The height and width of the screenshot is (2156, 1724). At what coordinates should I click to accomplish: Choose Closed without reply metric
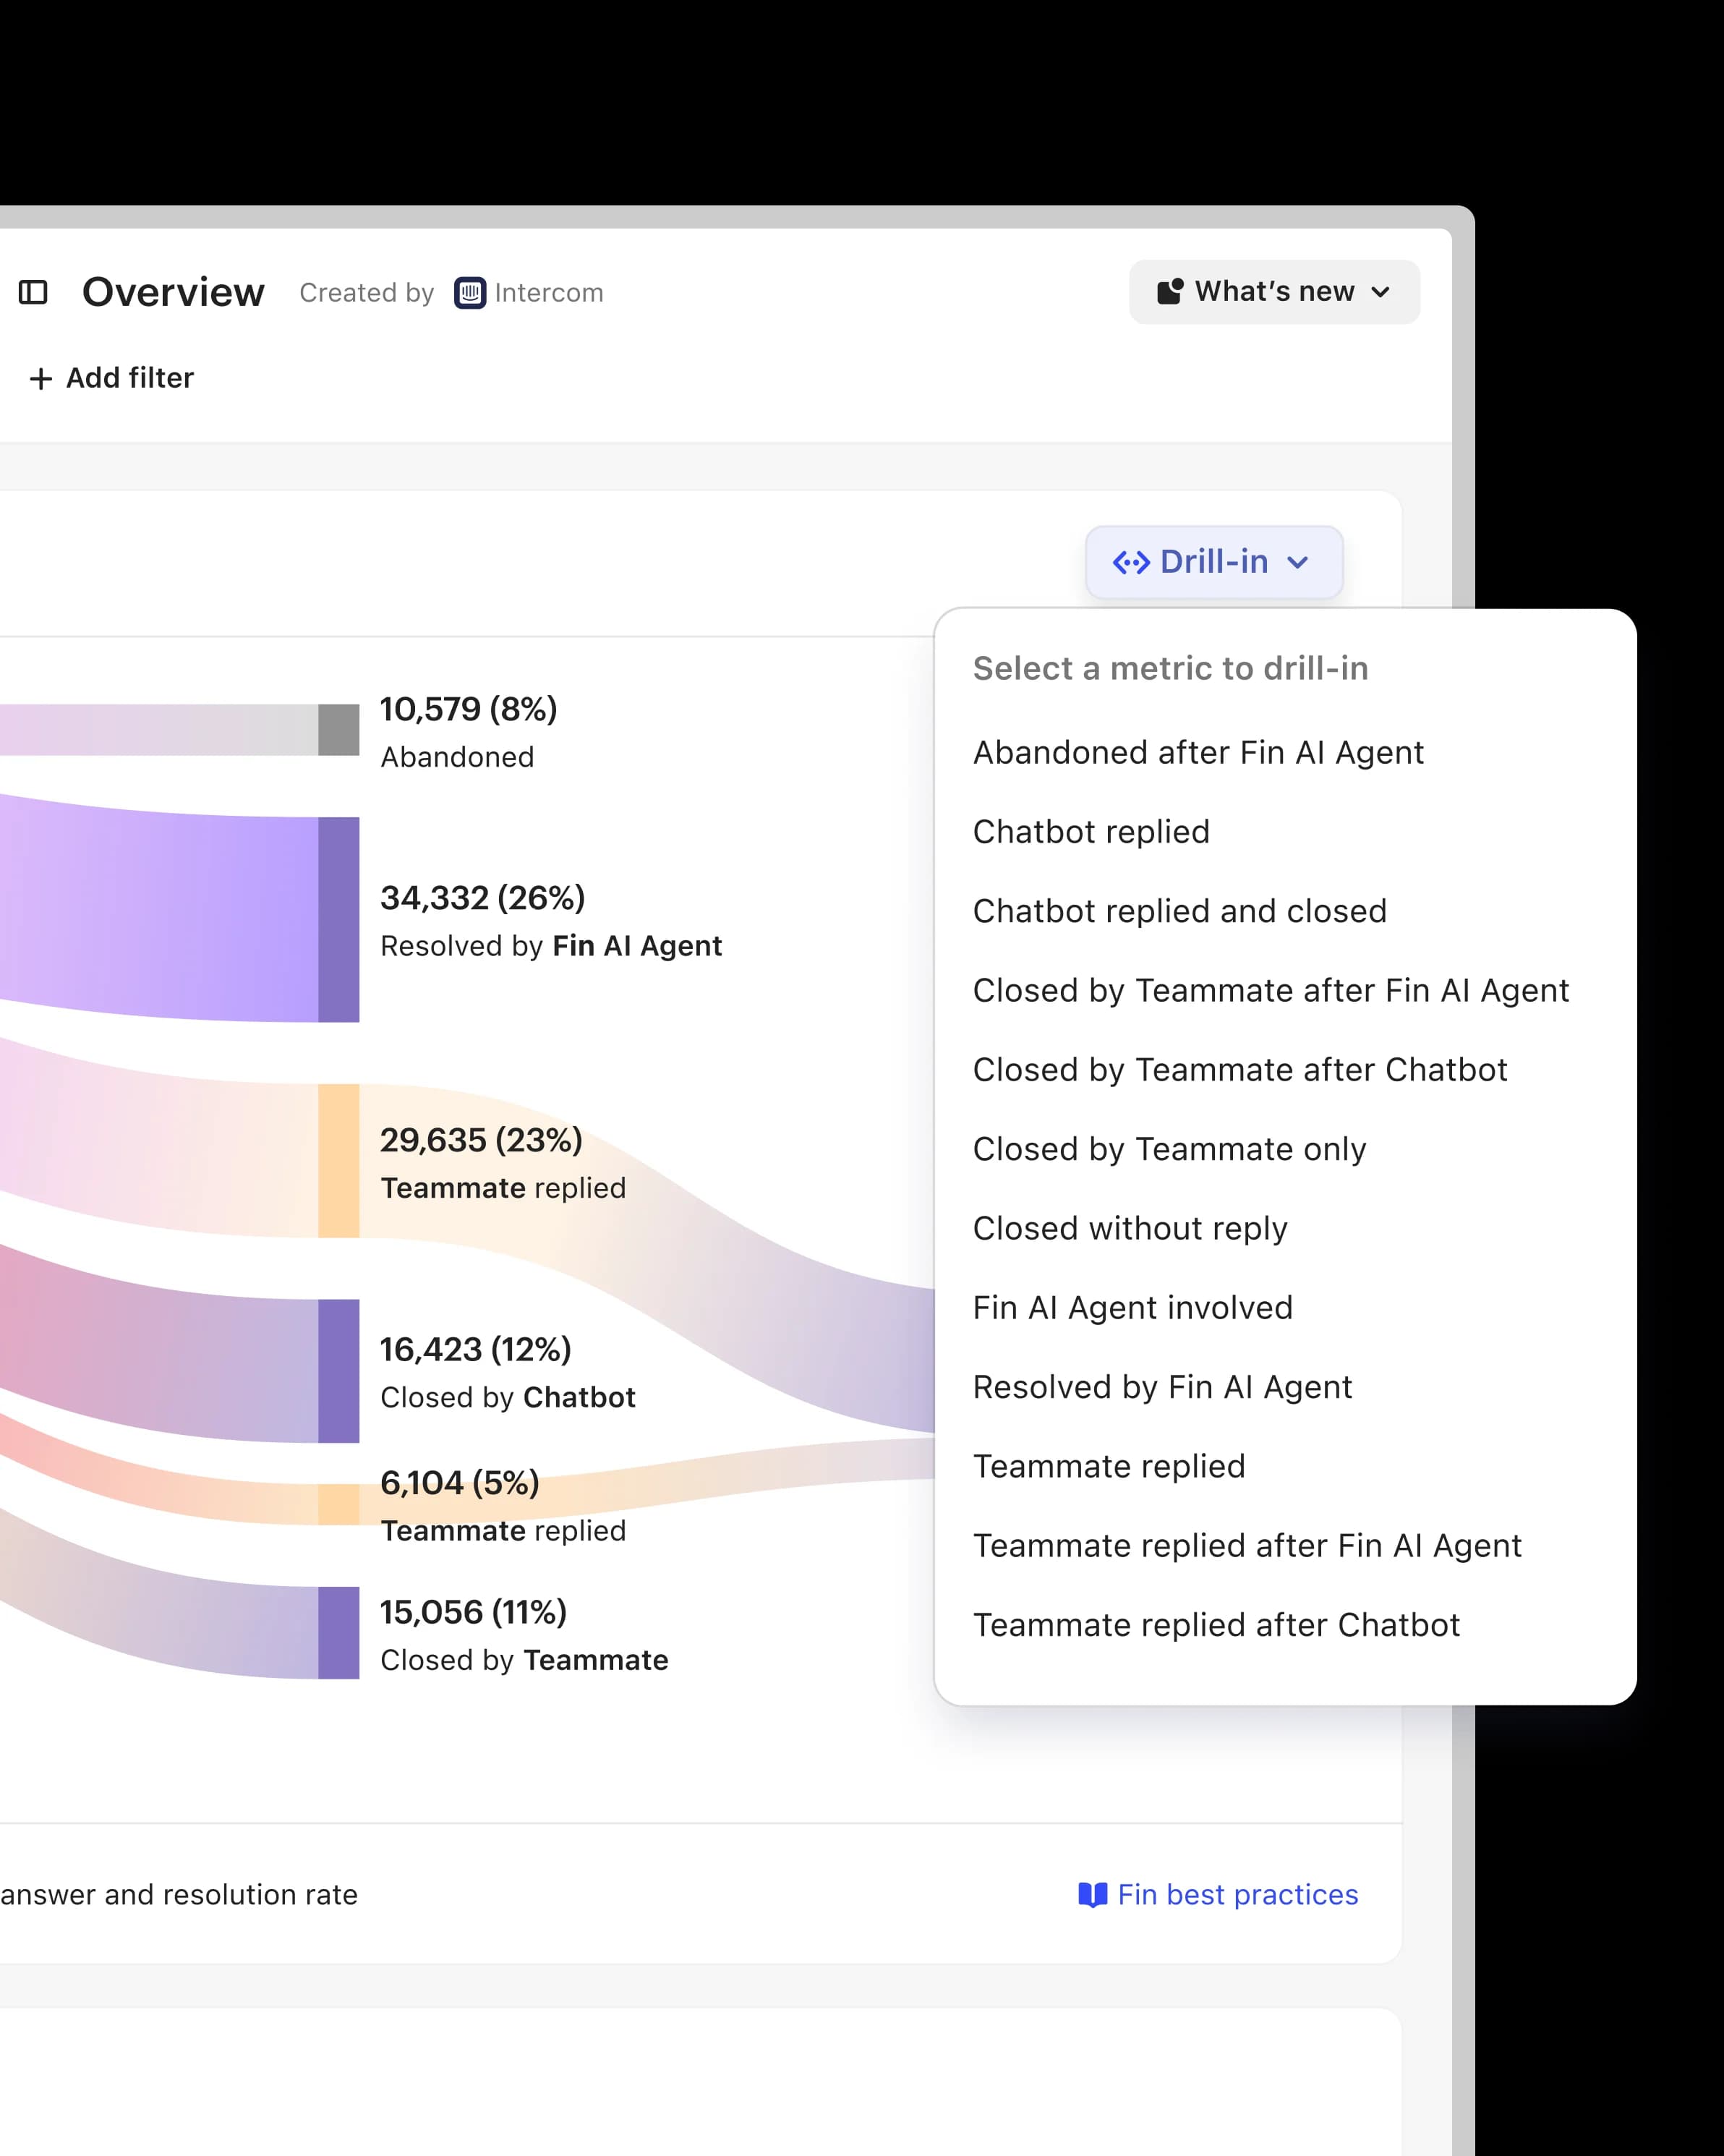1130,1228
